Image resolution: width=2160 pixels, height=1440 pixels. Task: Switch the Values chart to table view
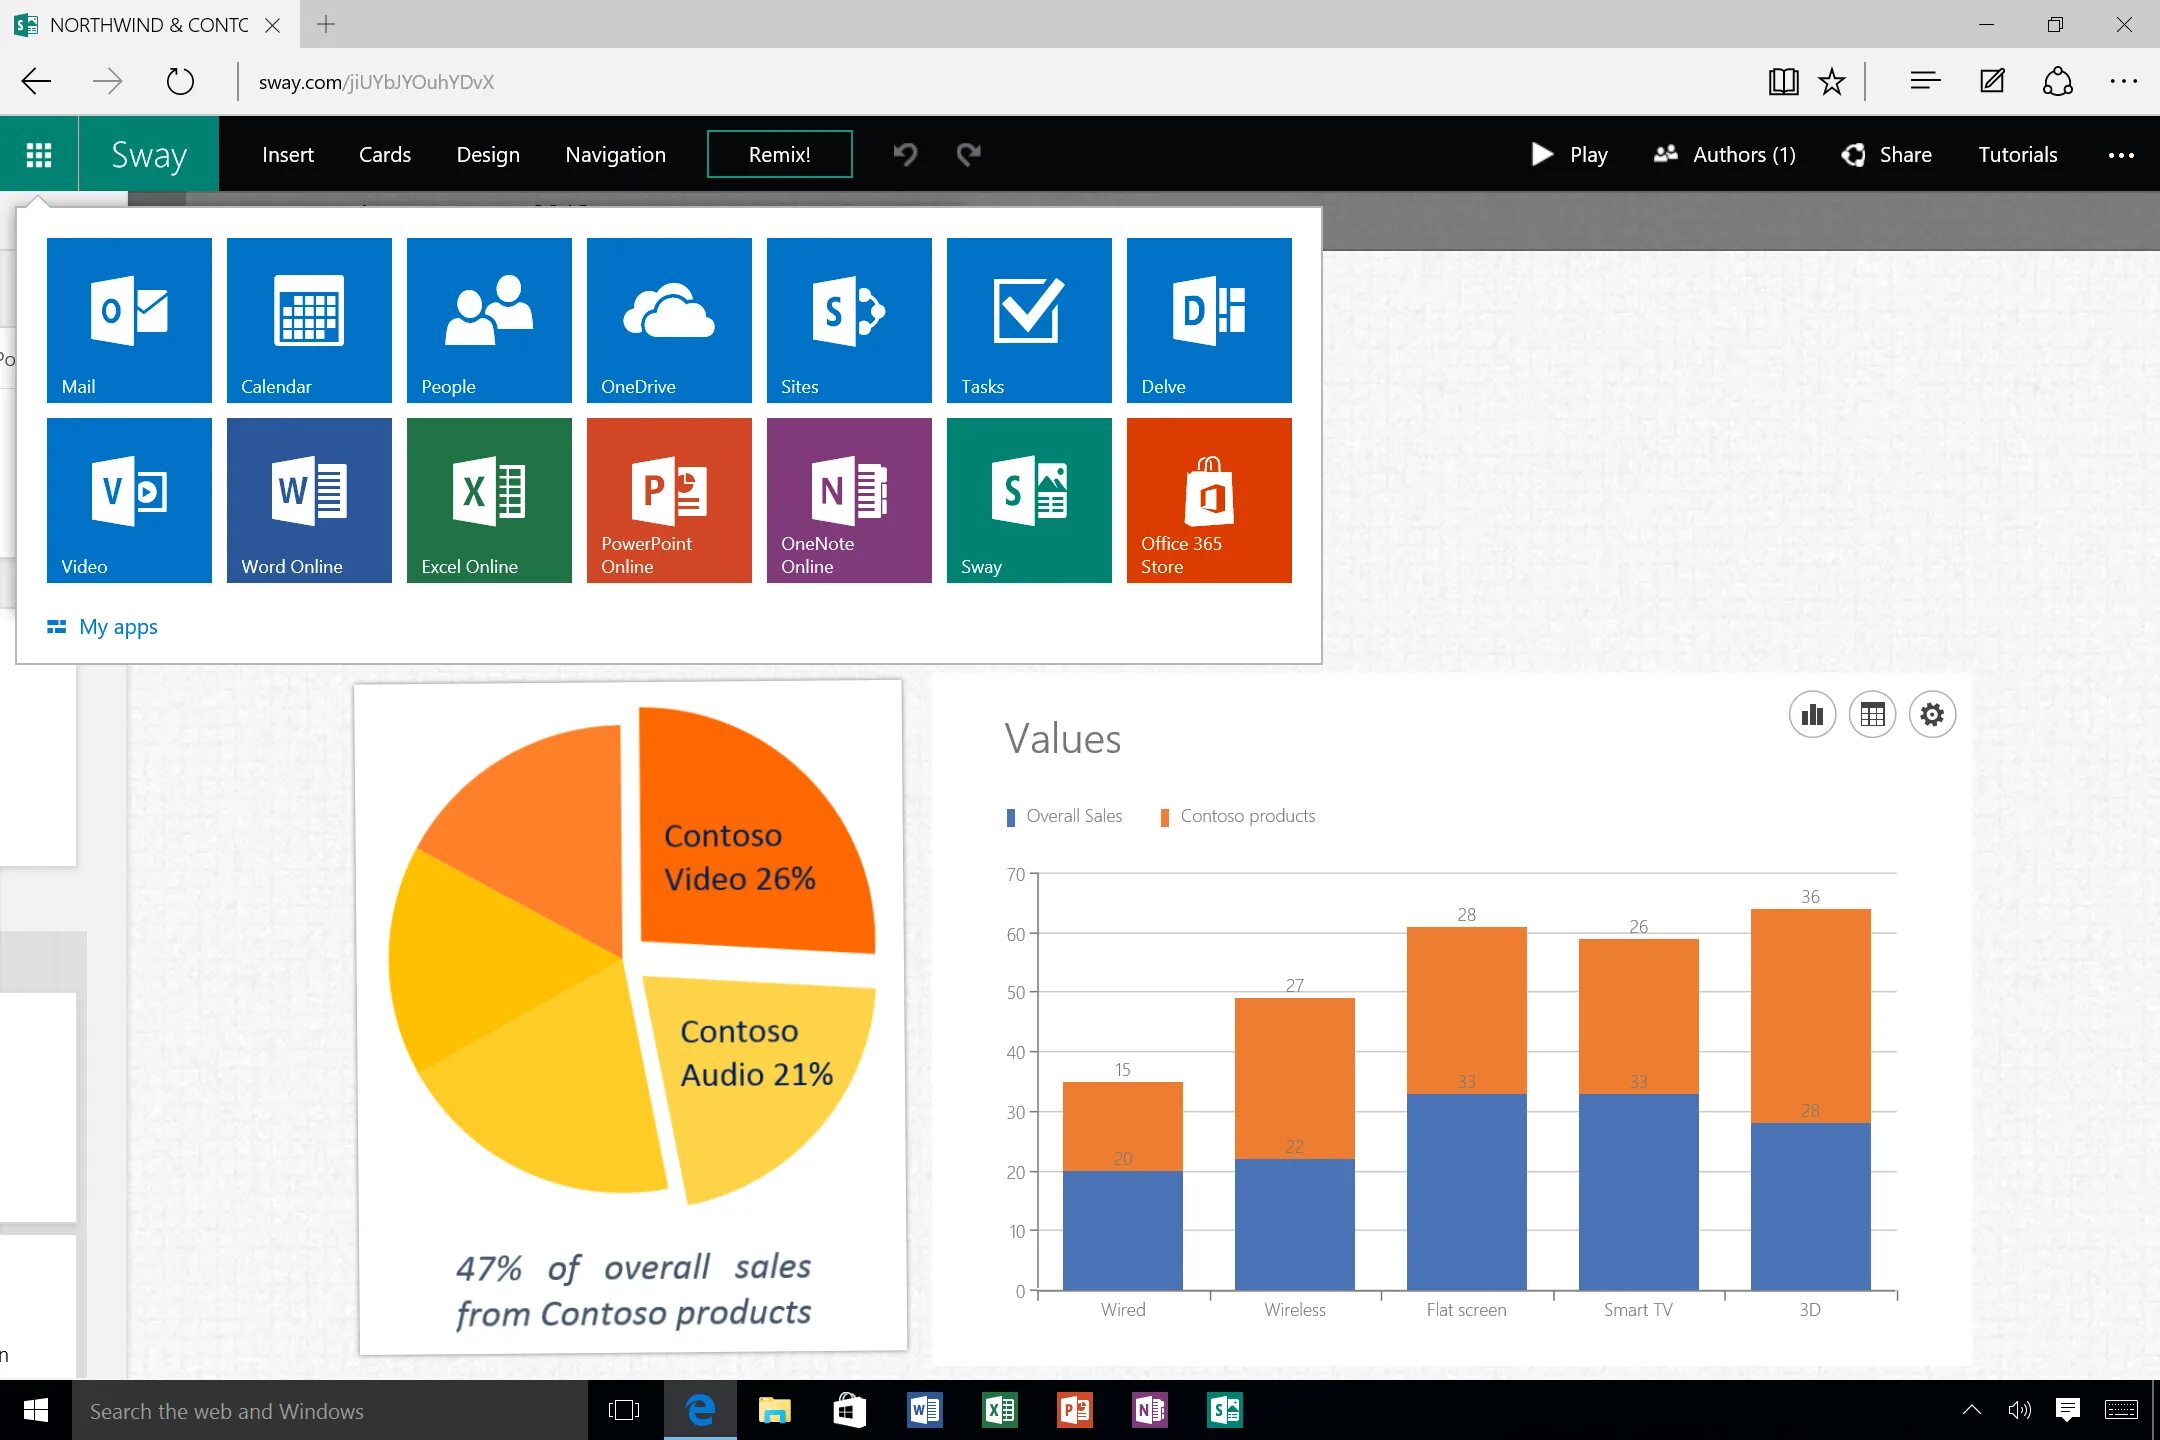point(1872,714)
